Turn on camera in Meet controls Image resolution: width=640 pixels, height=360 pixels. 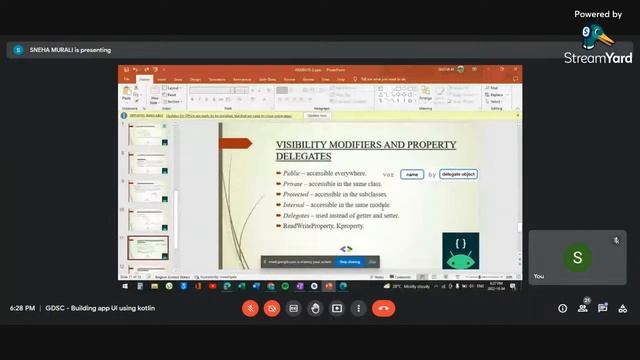point(272,308)
